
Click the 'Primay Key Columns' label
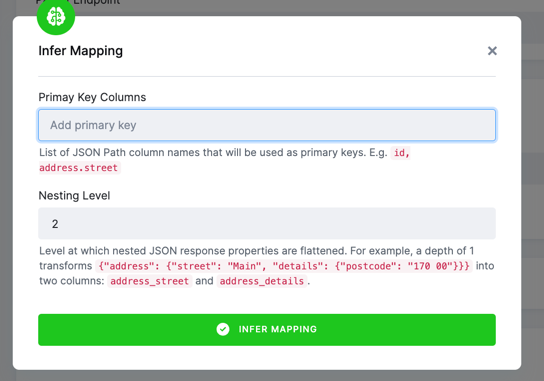click(92, 97)
